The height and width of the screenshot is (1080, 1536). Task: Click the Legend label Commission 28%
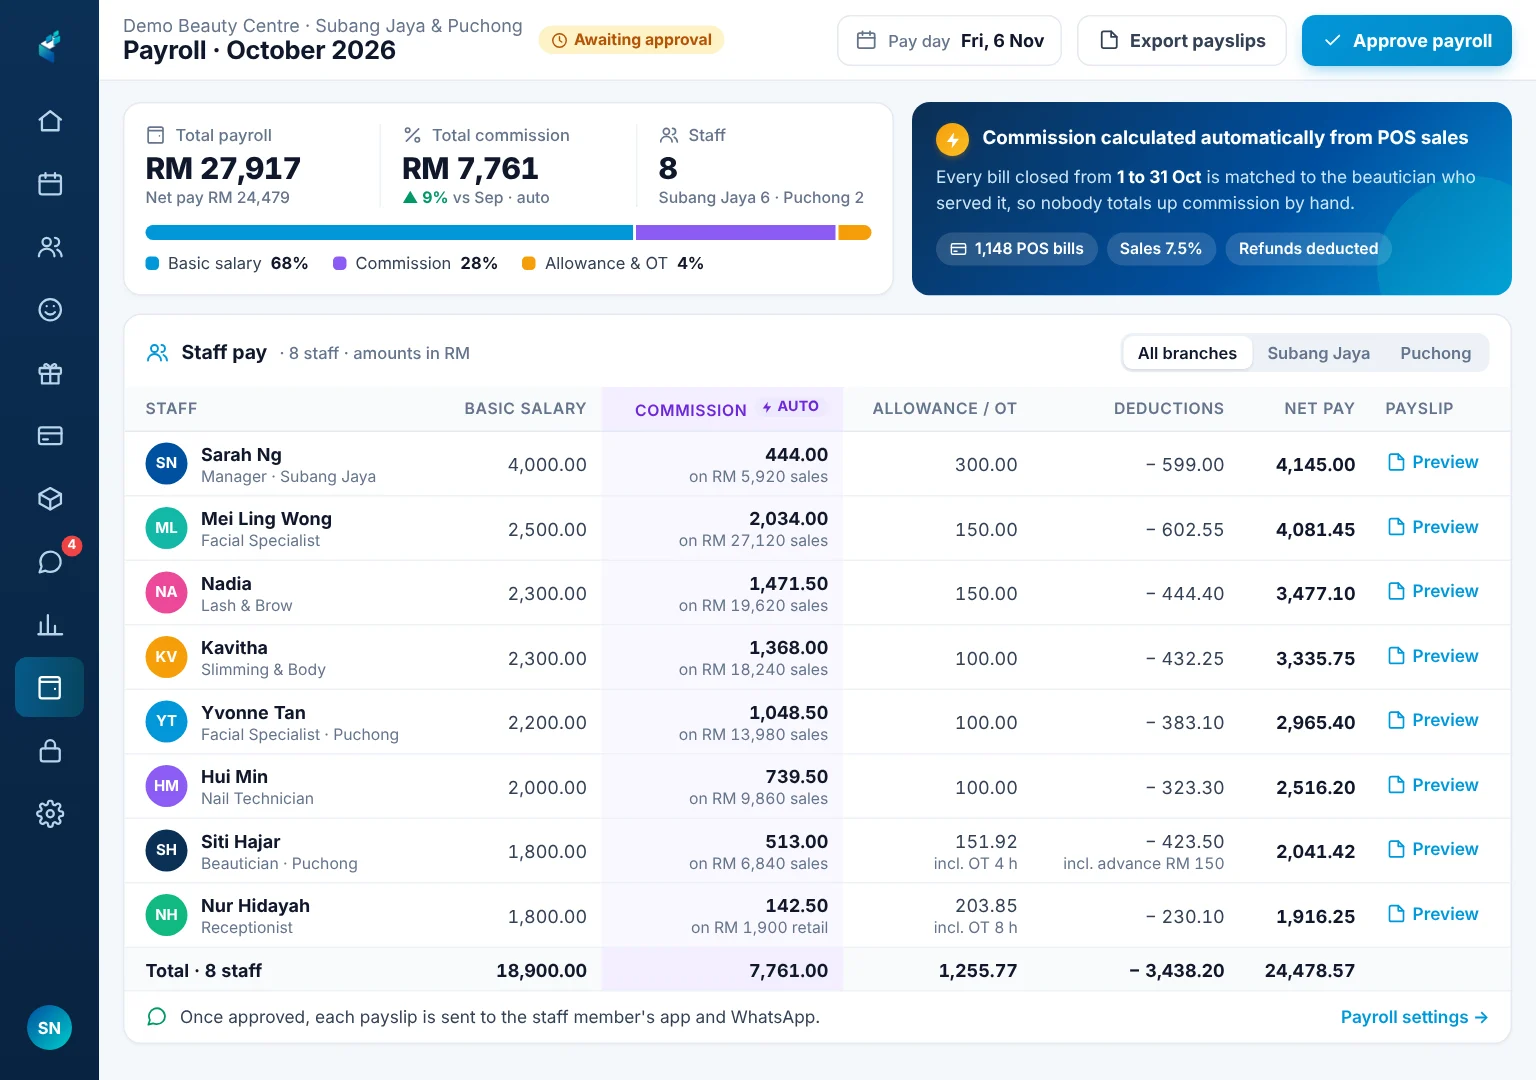click(x=415, y=264)
